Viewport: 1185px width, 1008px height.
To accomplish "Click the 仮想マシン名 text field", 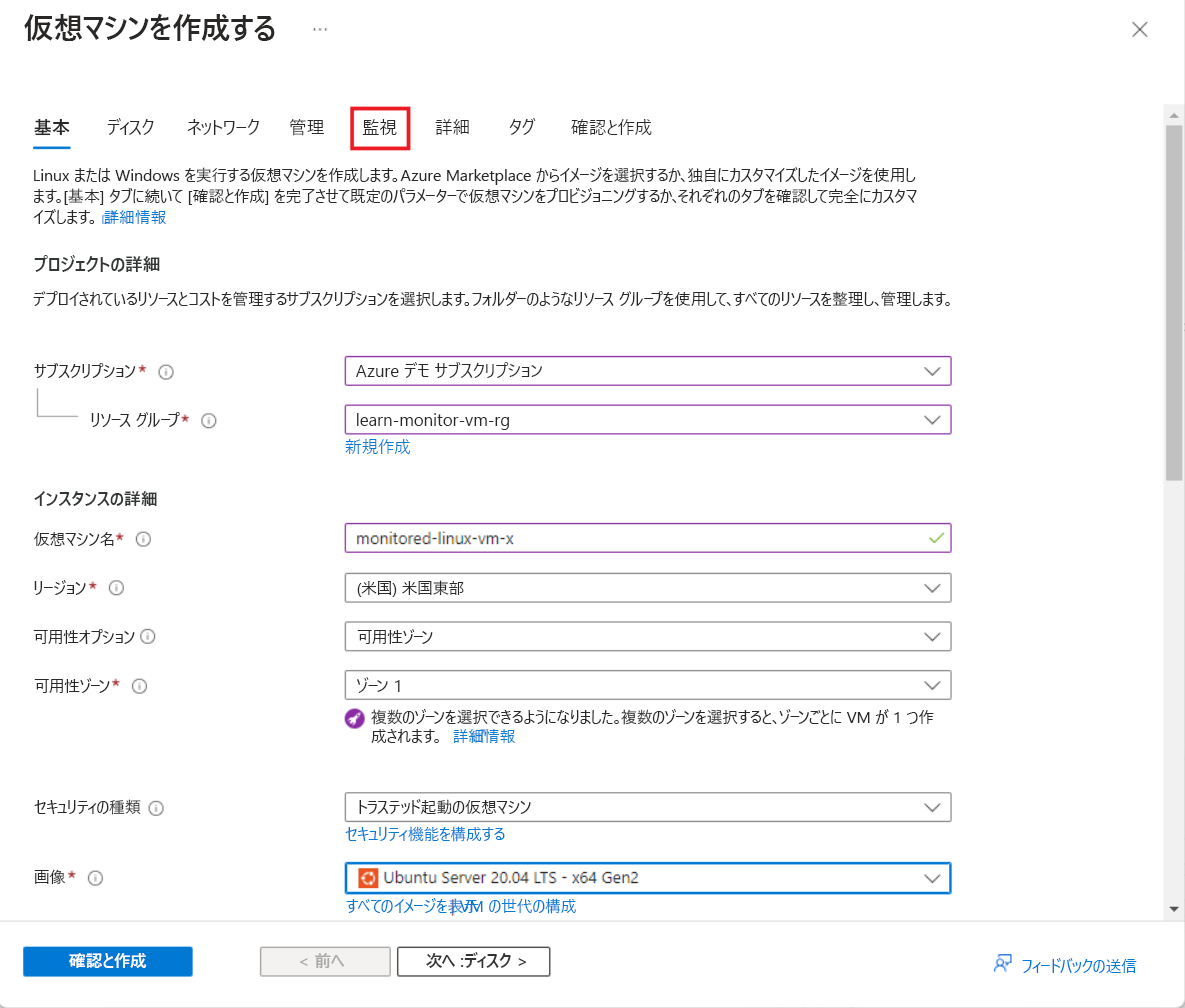I will click(637, 539).
